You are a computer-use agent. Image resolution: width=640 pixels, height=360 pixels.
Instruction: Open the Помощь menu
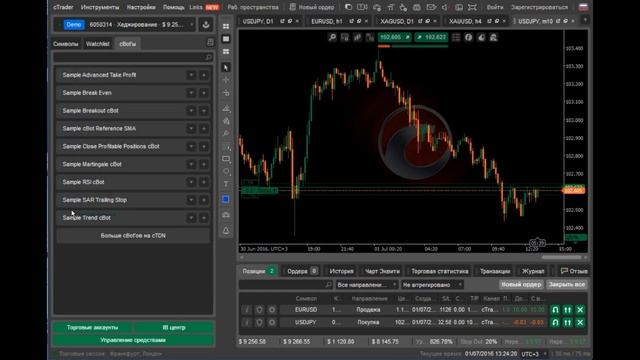(173, 7)
